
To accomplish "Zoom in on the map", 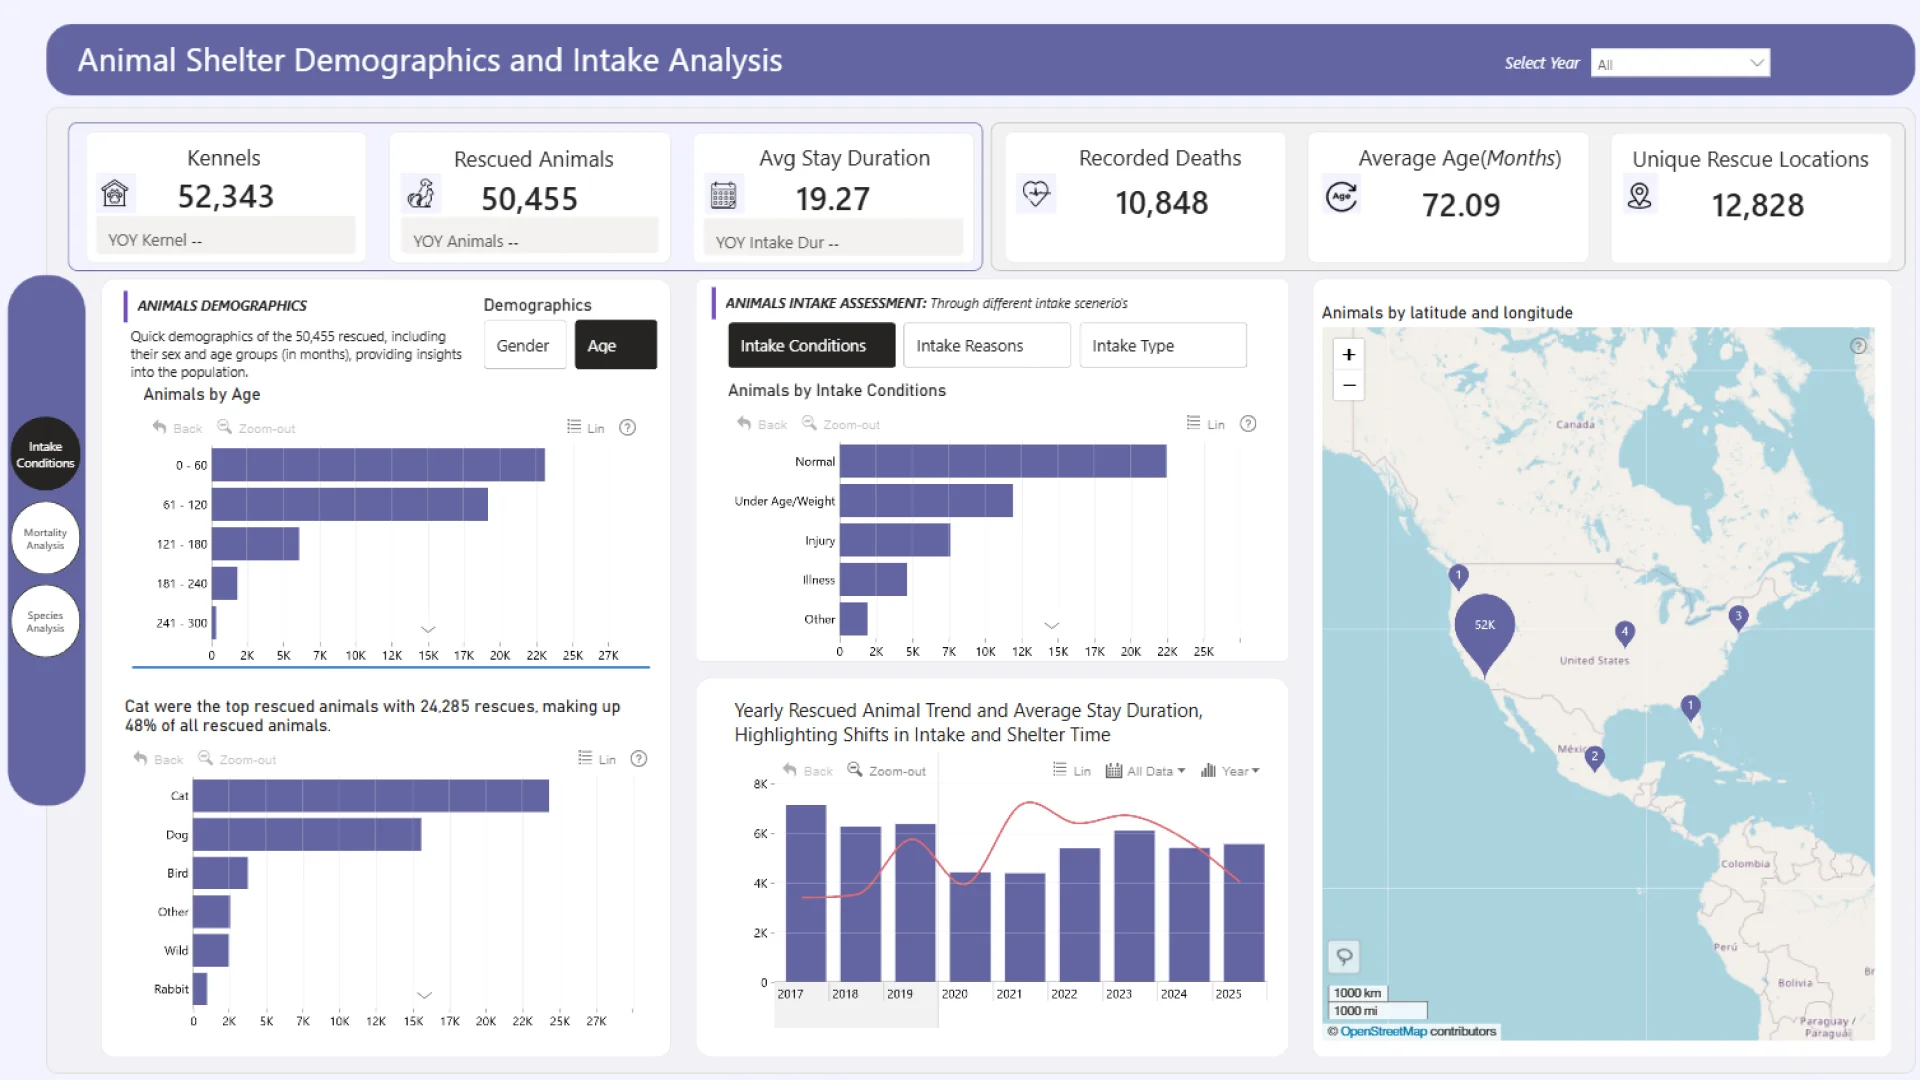I will click(1348, 355).
